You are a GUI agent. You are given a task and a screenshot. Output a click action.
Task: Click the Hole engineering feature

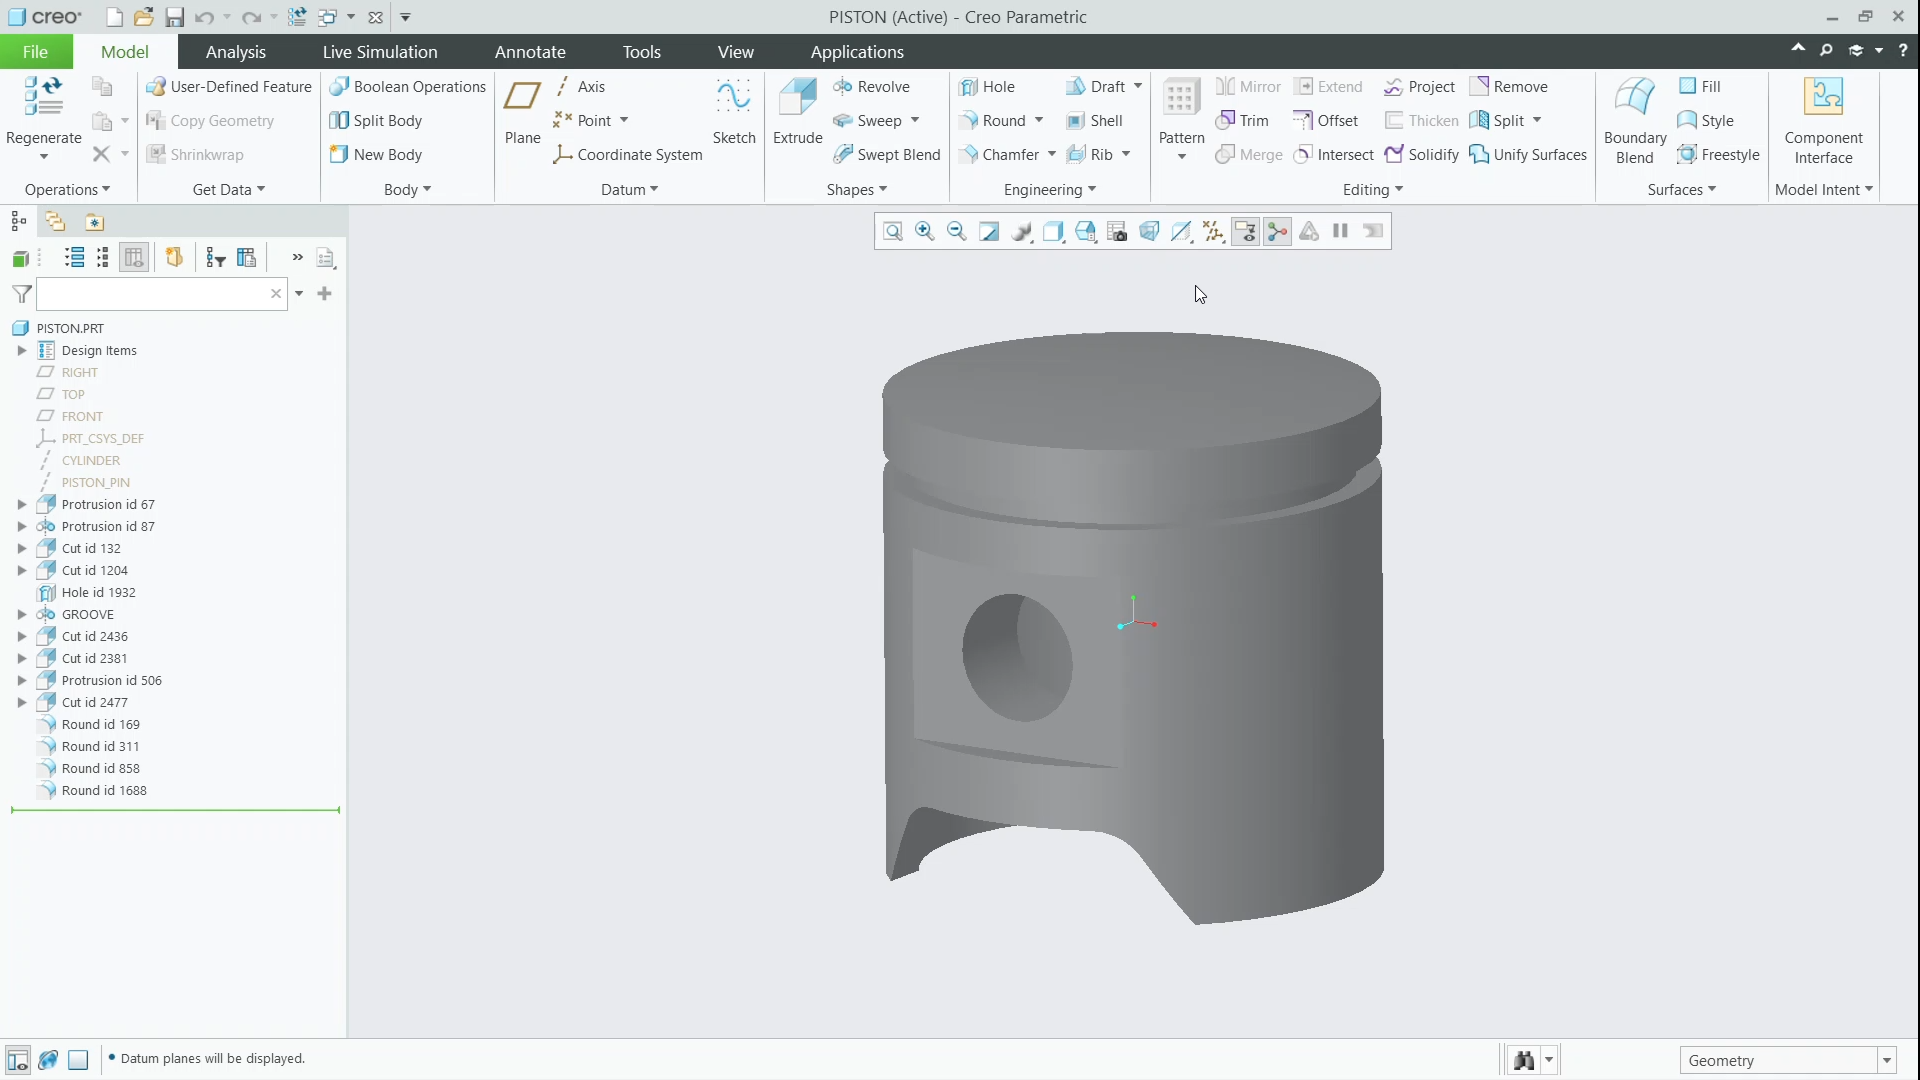986,87
